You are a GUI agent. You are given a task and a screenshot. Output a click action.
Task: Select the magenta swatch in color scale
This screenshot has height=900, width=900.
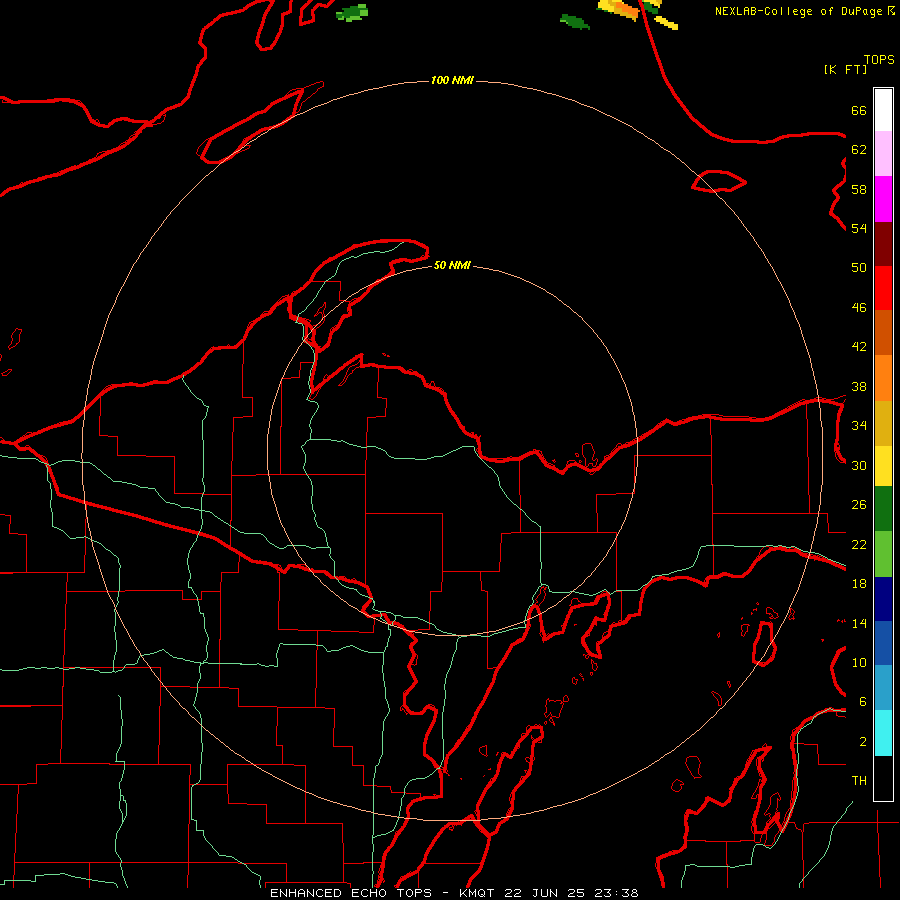(883, 199)
